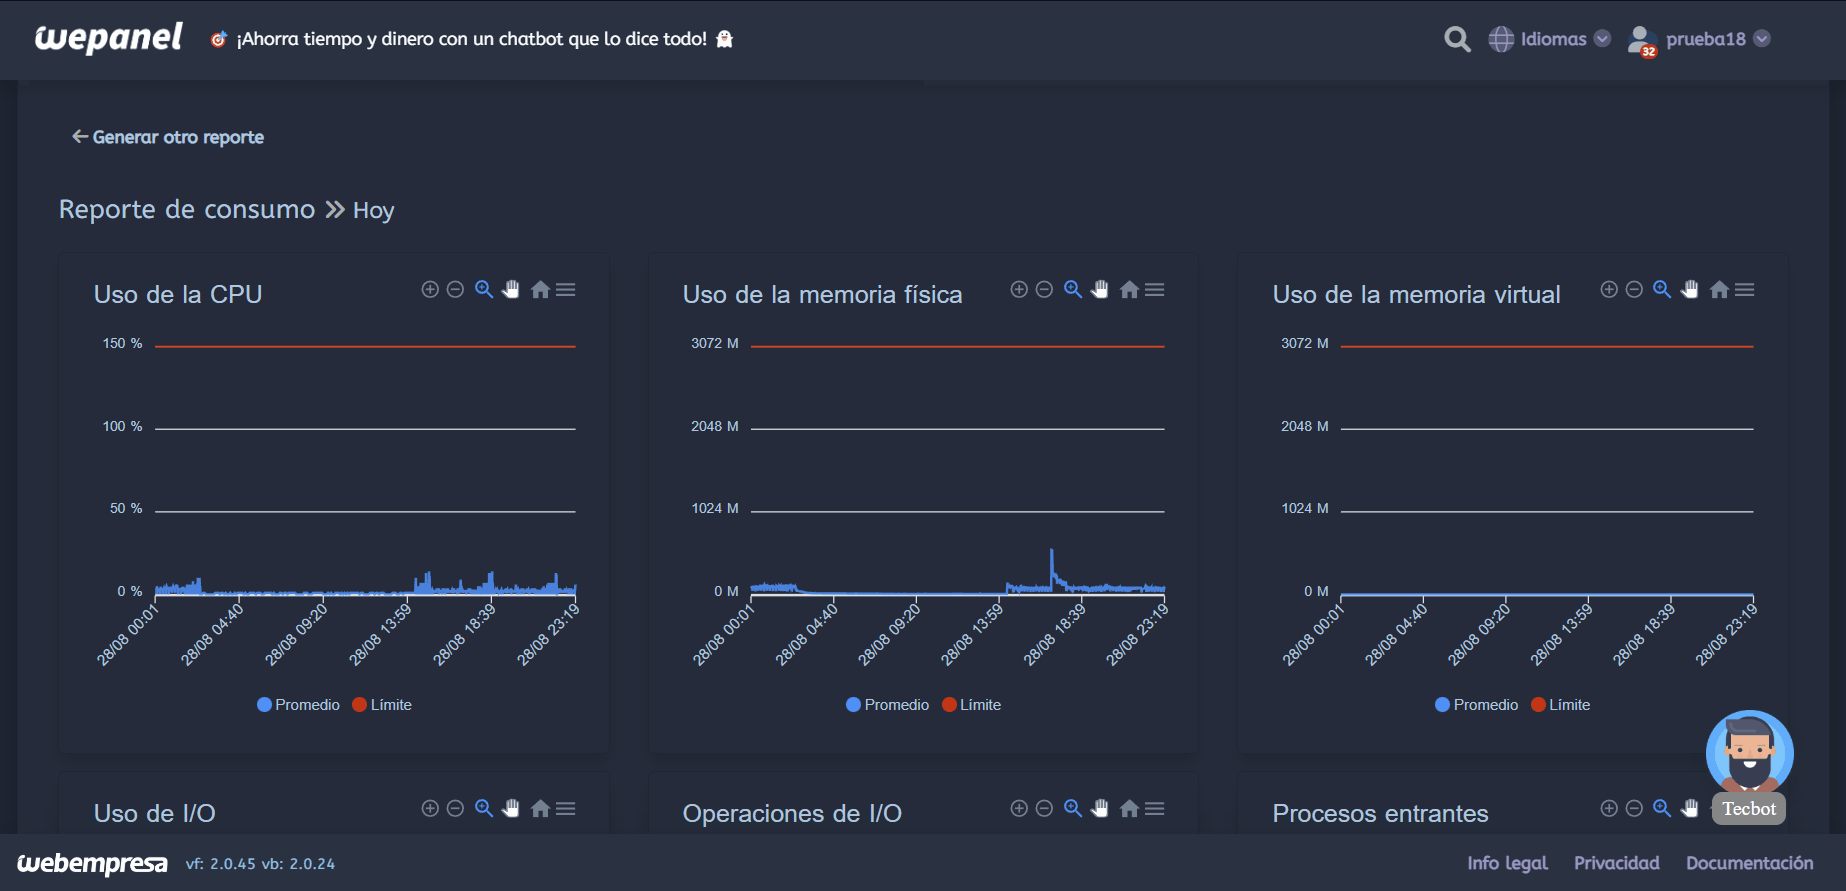Open hamburger menu on memoria física chart
Viewport: 1846px width, 891px height.
[1155, 290]
